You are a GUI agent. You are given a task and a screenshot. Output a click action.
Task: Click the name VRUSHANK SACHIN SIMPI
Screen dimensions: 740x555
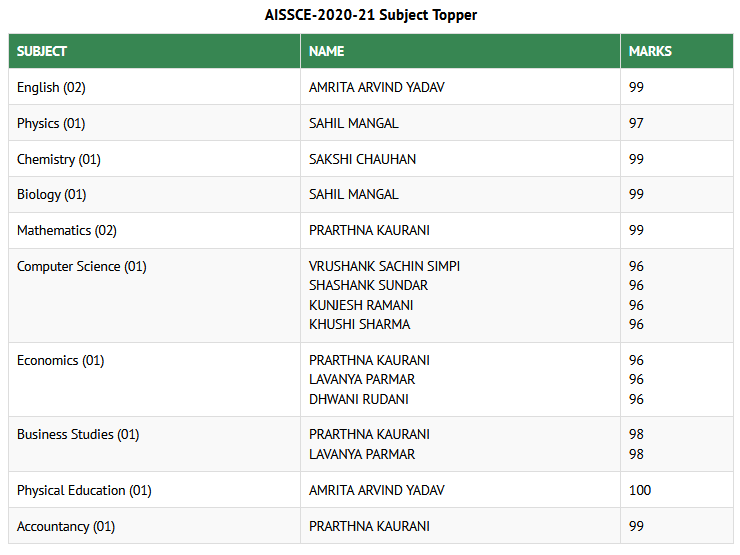pyautogui.click(x=384, y=266)
